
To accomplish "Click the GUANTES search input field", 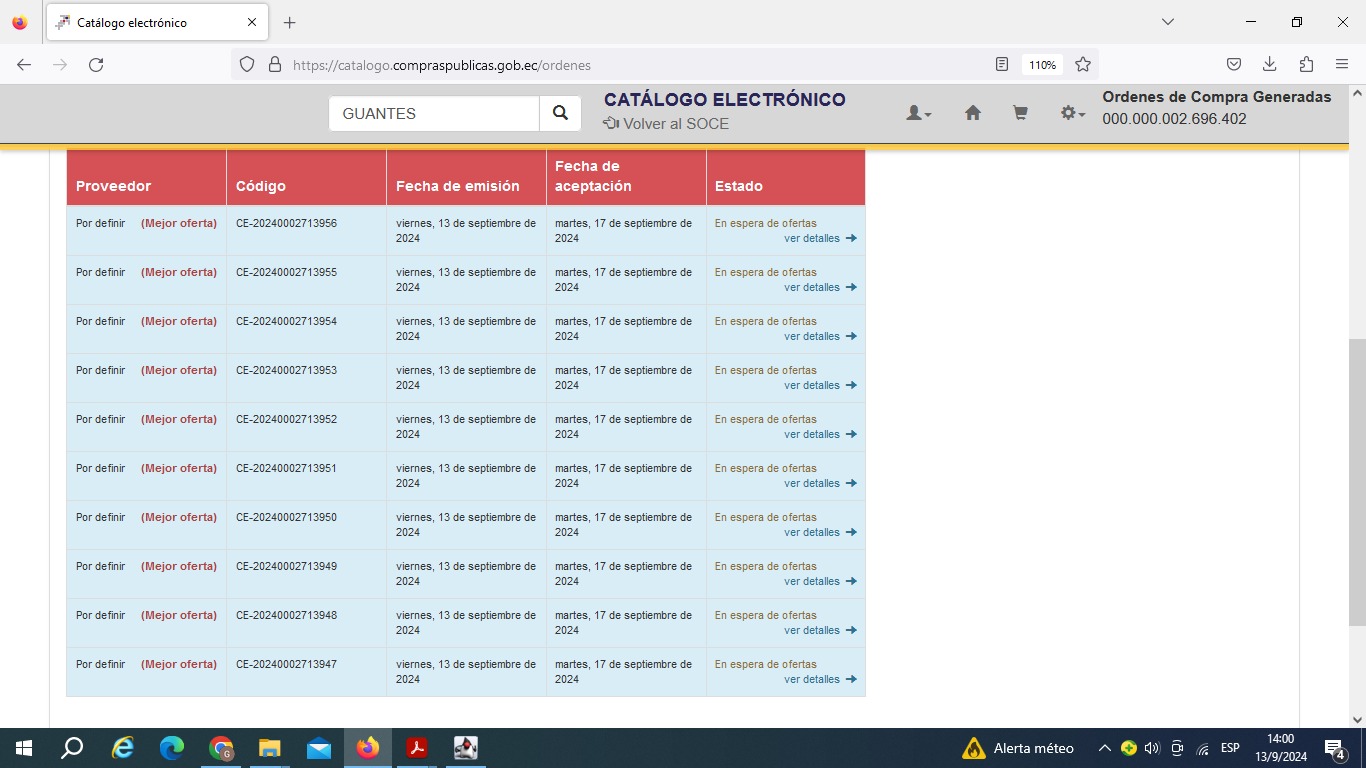I will (x=433, y=114).
